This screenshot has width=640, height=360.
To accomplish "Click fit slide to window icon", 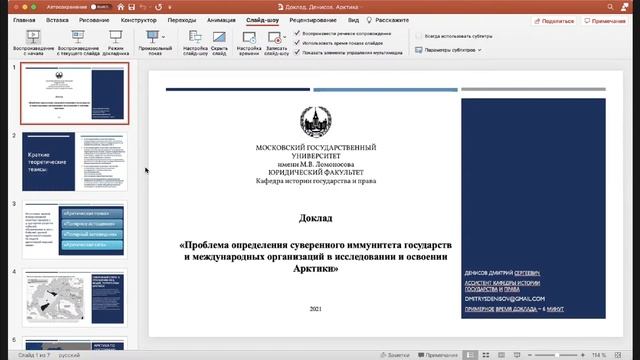I will coord(618,355).
